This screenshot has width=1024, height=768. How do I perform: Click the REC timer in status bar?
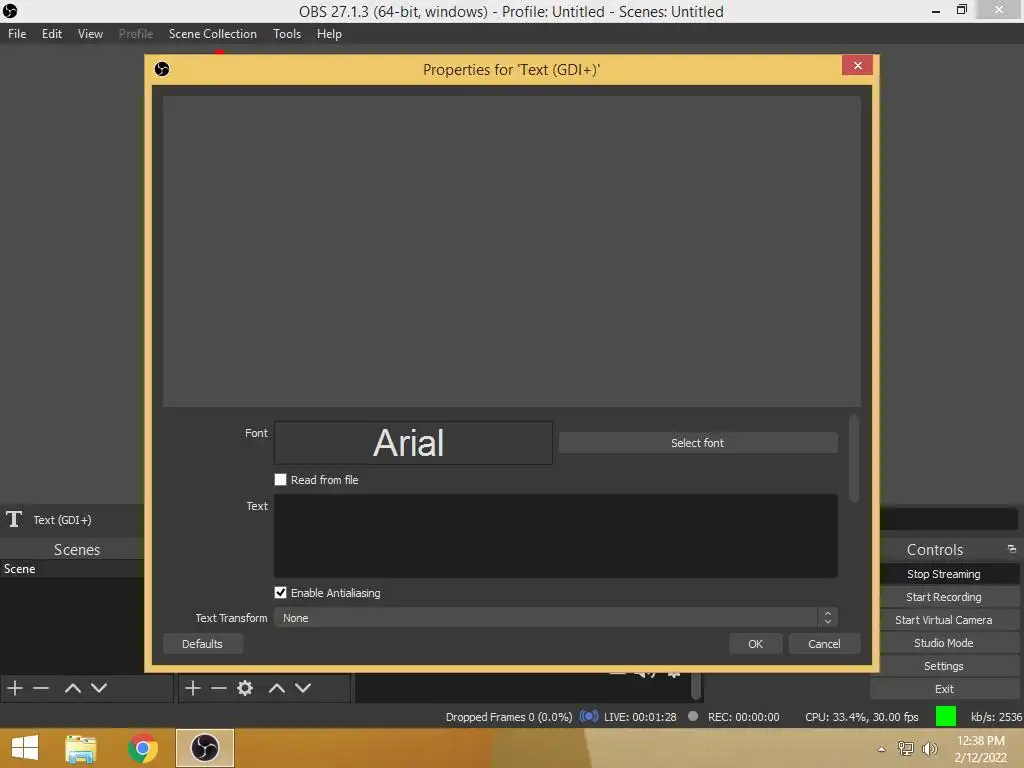coord(743,716)
